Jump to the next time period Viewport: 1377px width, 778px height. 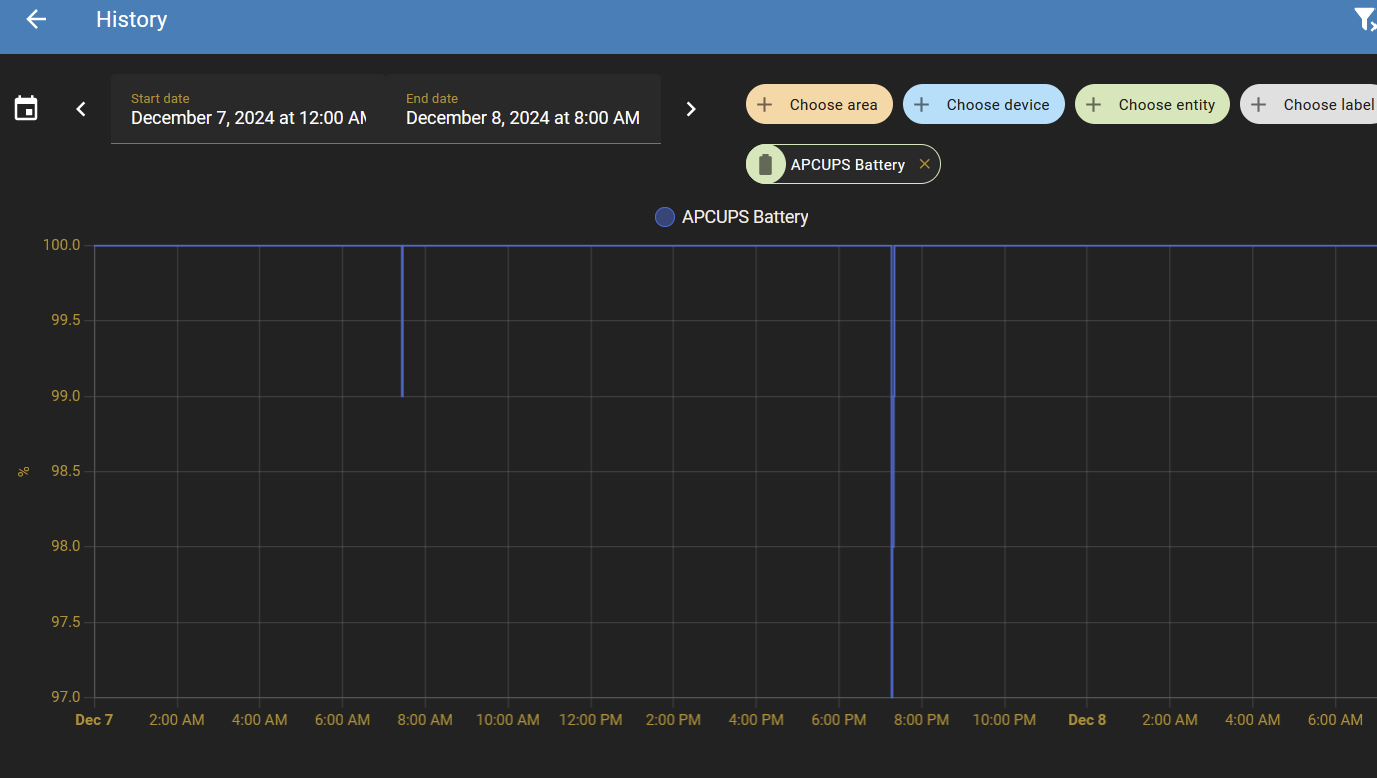(691, 109)
